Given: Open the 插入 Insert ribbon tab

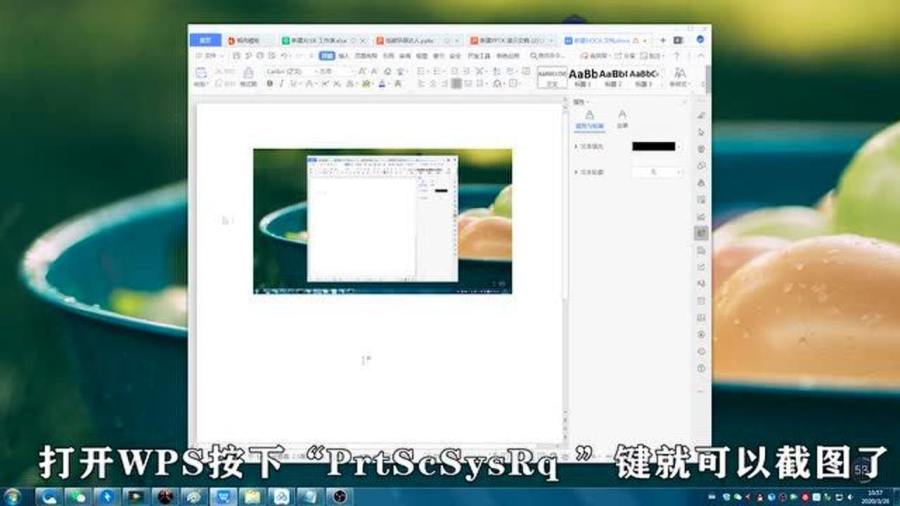Looking at the screenshot, I should [343, 56].
